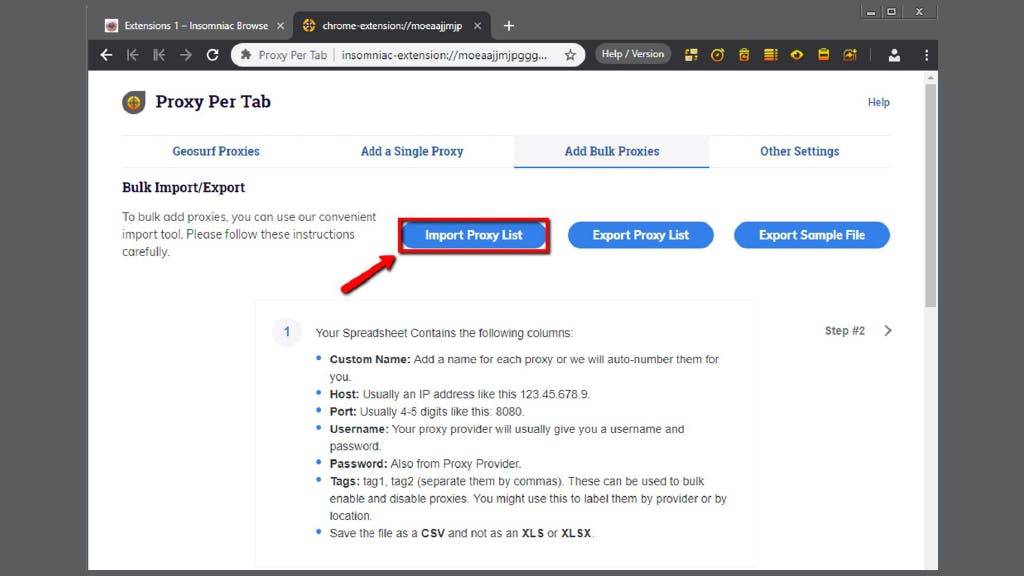
Task: Click the window switch extension icon
Action: pos(691,55)
